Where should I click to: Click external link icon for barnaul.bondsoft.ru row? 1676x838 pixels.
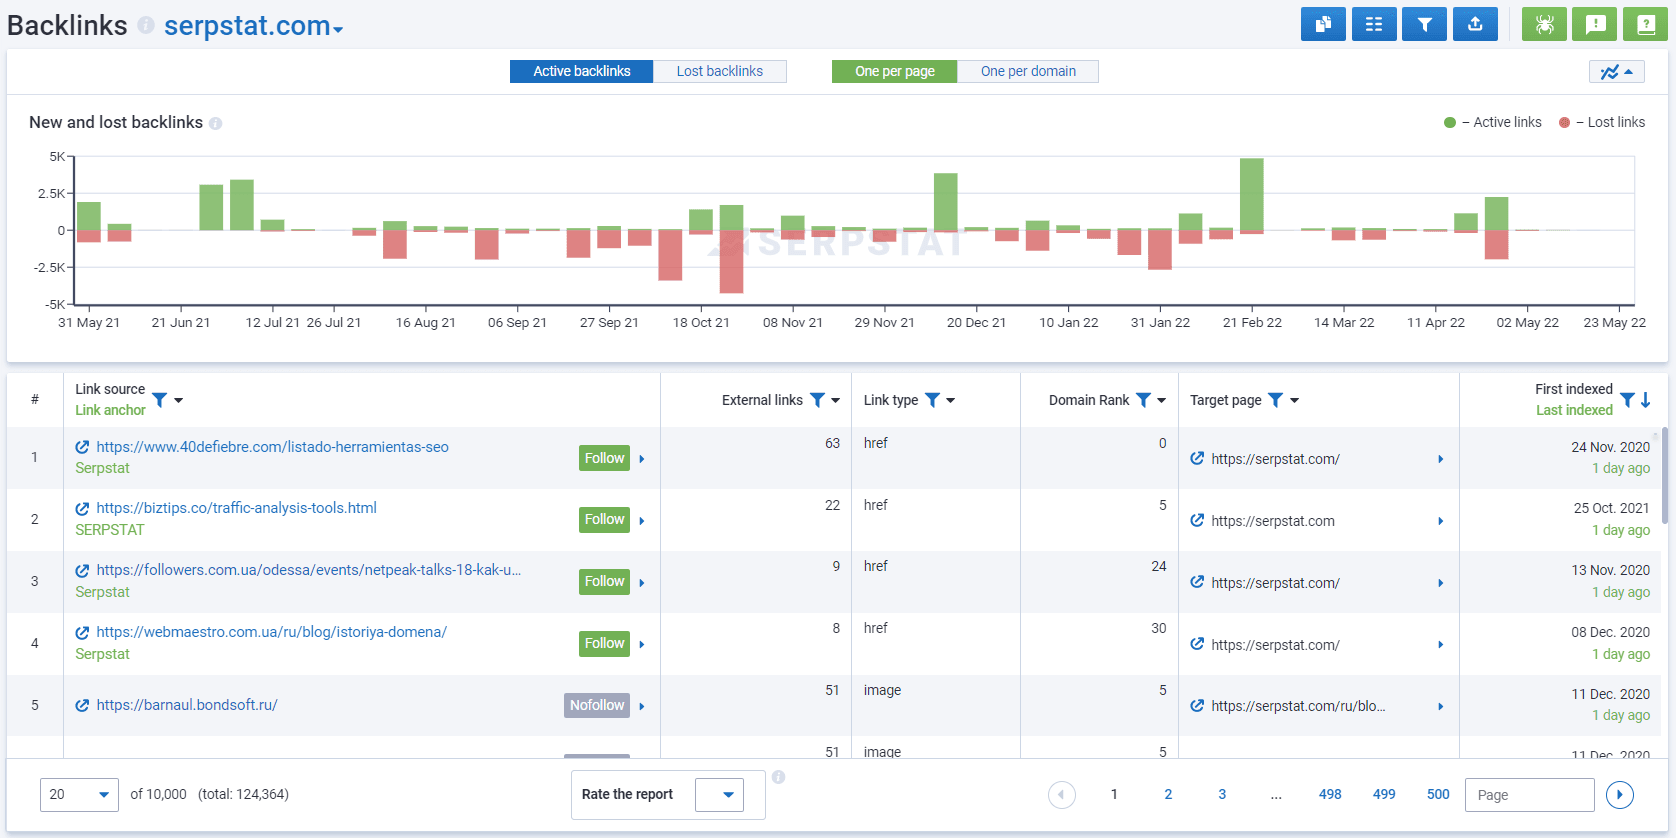click(x=83, y=705)
